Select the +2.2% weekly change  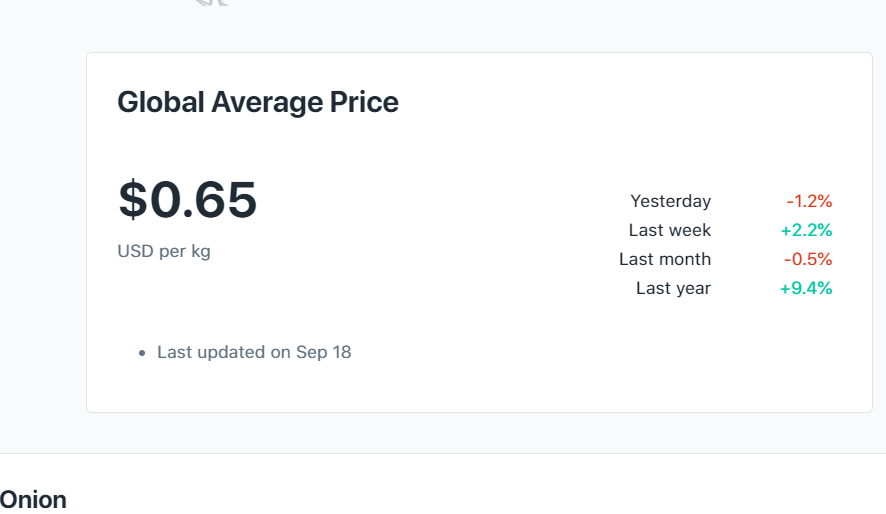tap(806, 230)
